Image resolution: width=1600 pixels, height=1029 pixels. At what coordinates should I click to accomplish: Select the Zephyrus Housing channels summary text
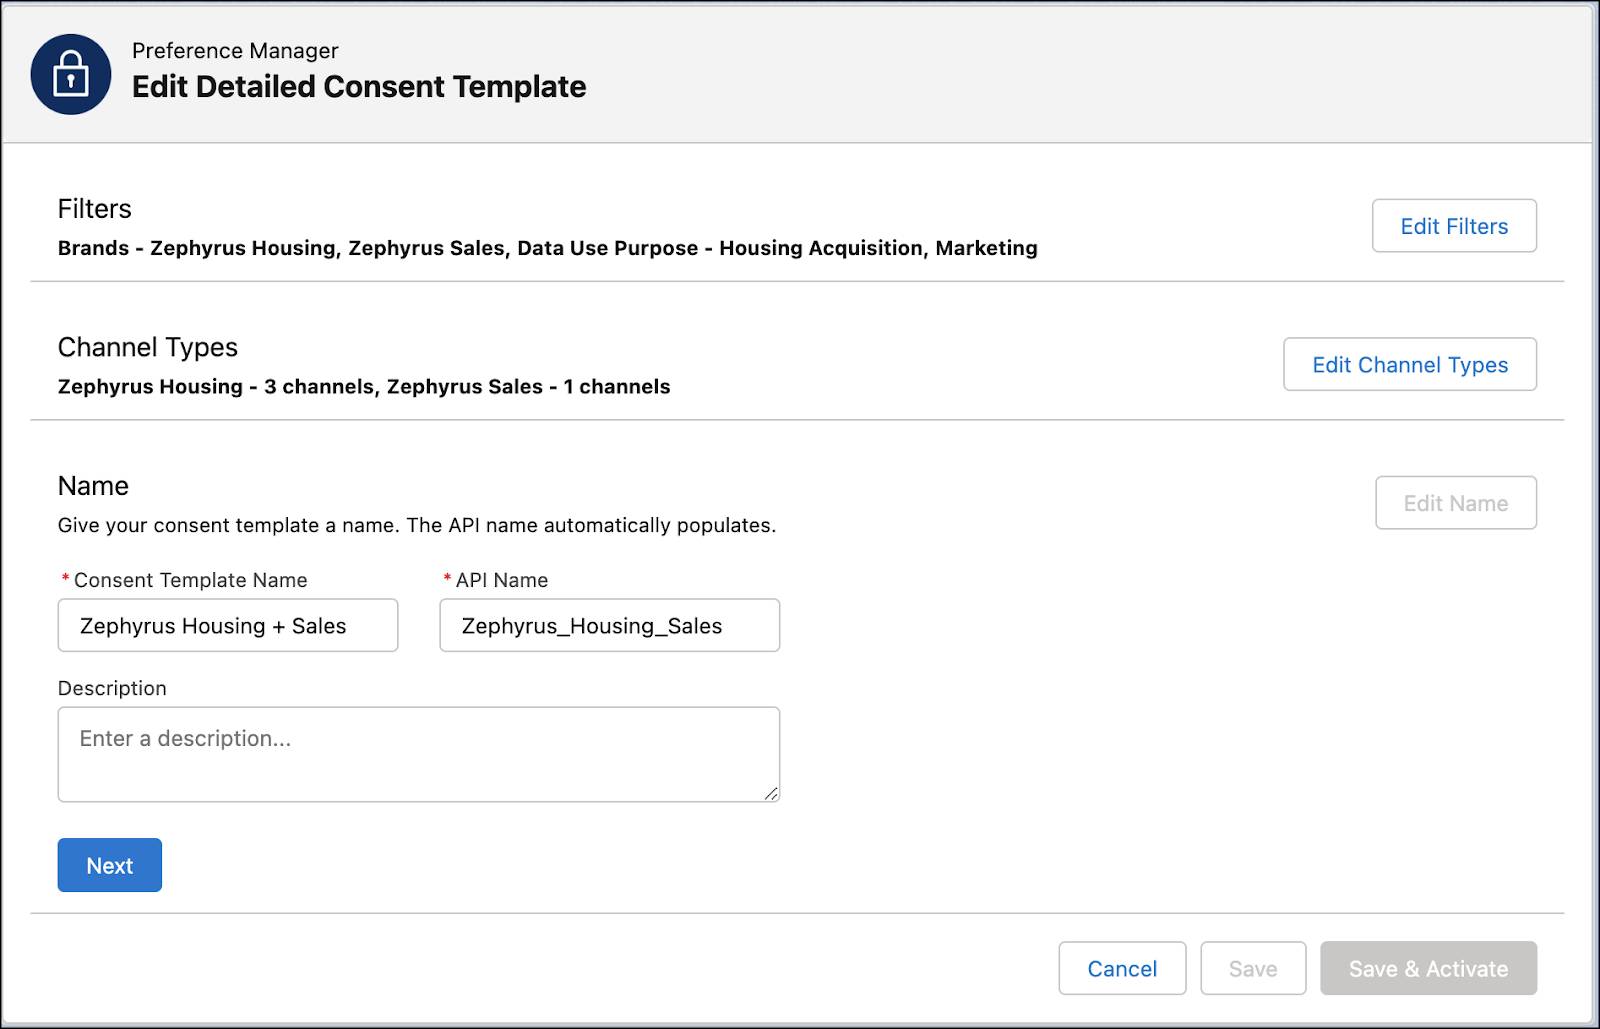click(x=364, y=387)
